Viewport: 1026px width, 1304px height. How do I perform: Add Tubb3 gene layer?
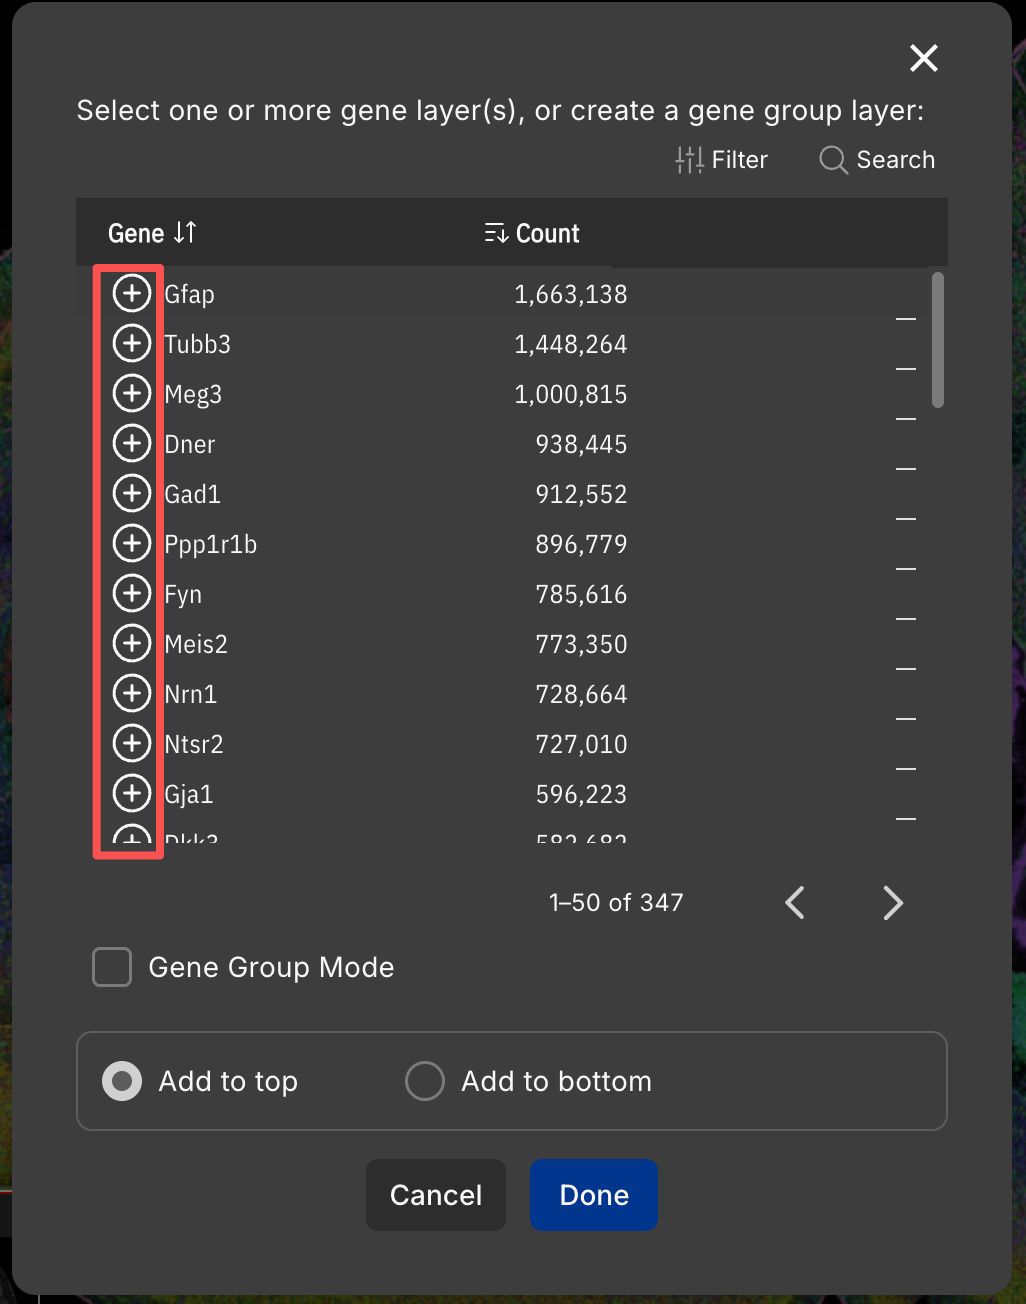point(131,343)
